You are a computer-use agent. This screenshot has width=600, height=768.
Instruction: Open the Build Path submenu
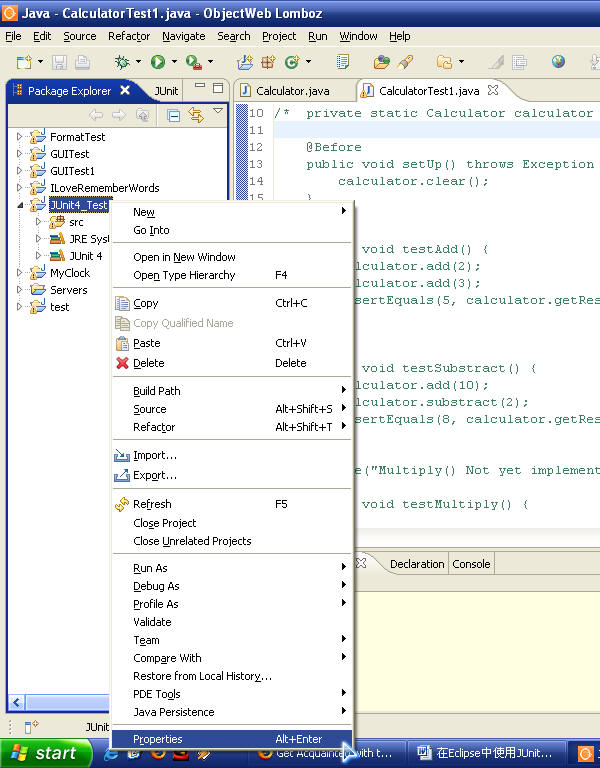click(157, 391)
